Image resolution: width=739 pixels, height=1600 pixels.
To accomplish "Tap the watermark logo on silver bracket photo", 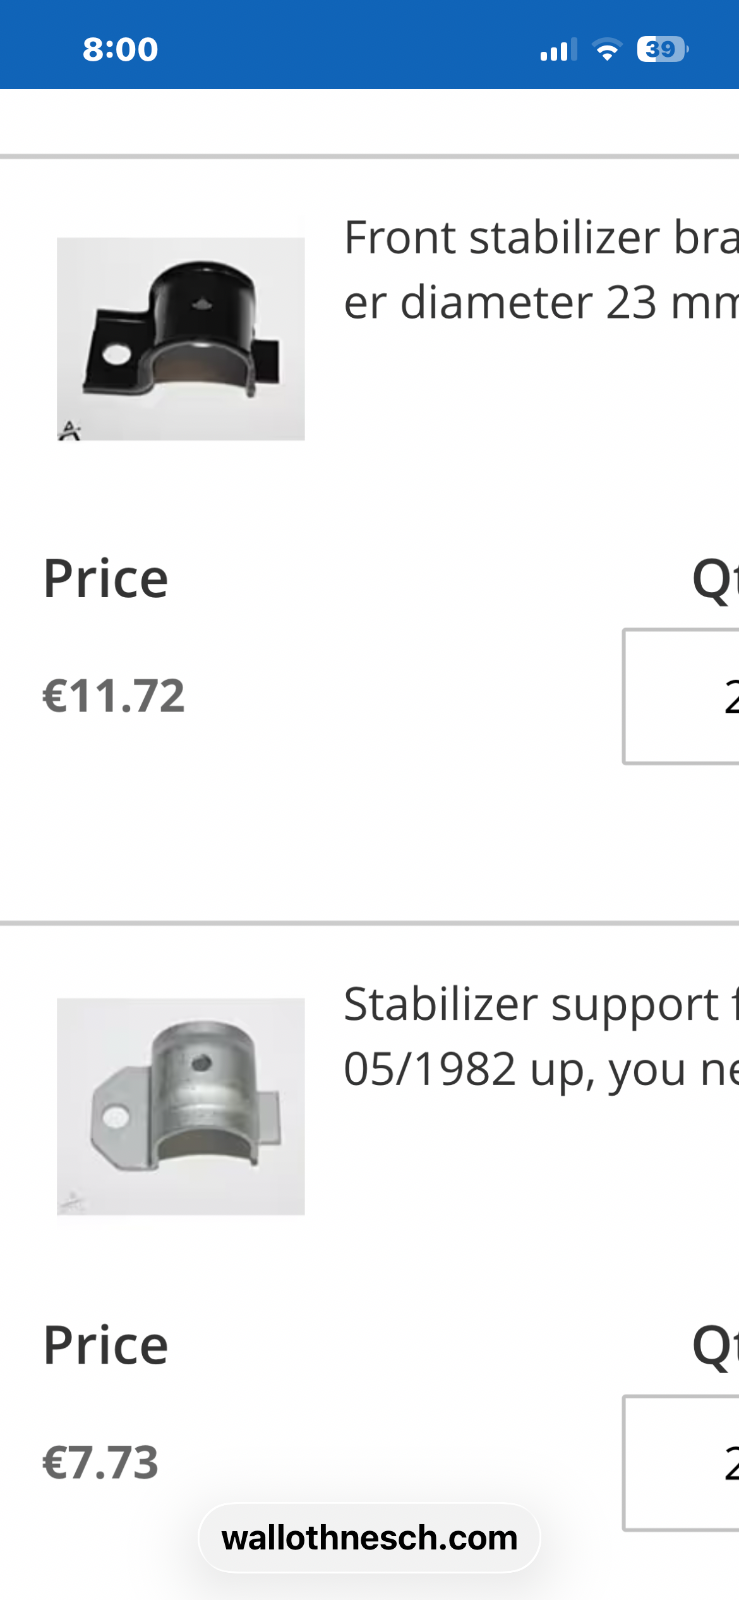I will [72, 1202].
